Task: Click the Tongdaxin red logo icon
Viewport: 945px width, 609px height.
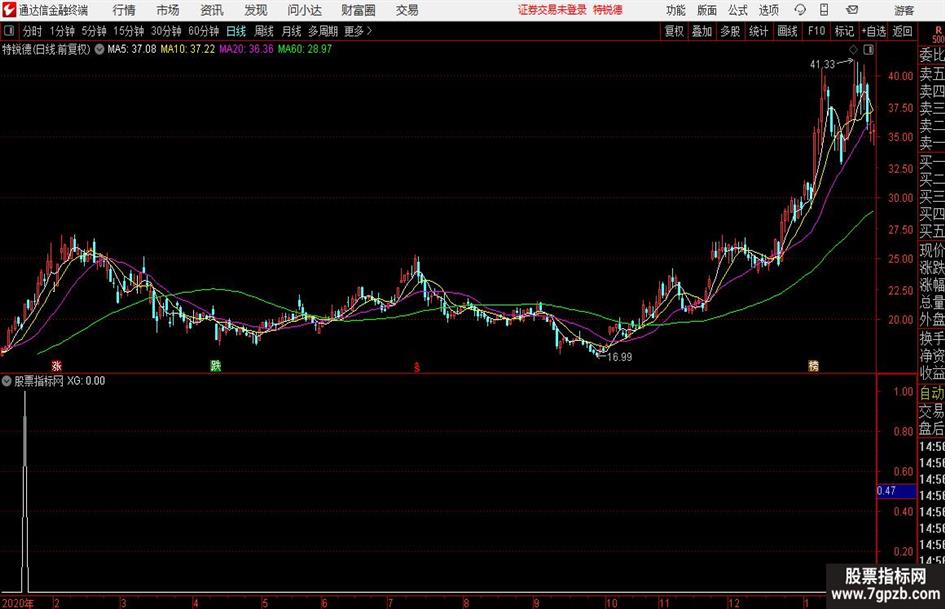Action: click(x=9, y=10)
